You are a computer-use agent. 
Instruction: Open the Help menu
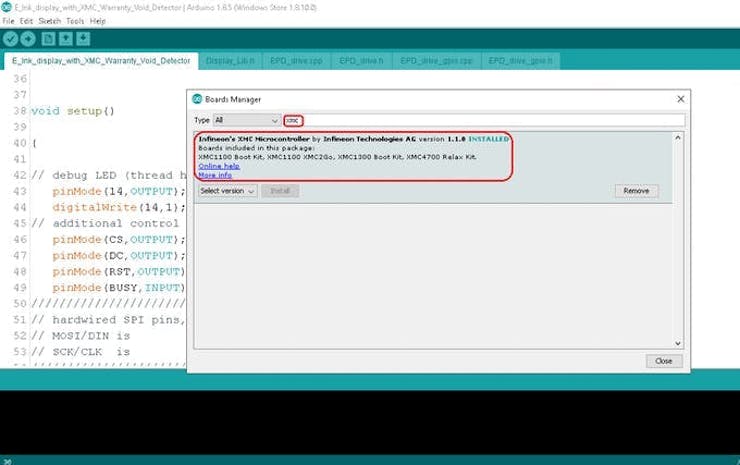pos(98,21)
